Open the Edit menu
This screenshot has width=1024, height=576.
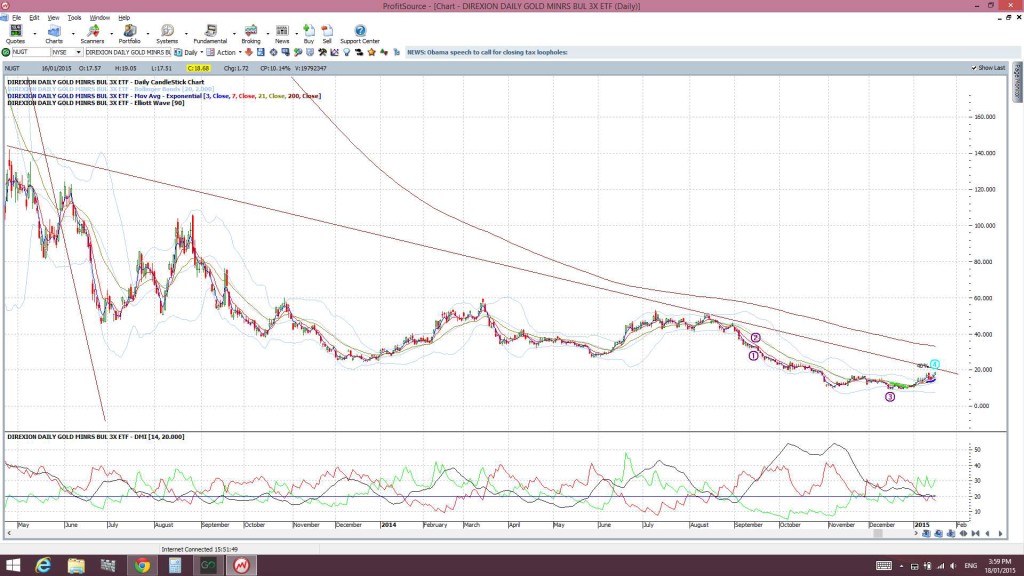[x=34, y=18]
